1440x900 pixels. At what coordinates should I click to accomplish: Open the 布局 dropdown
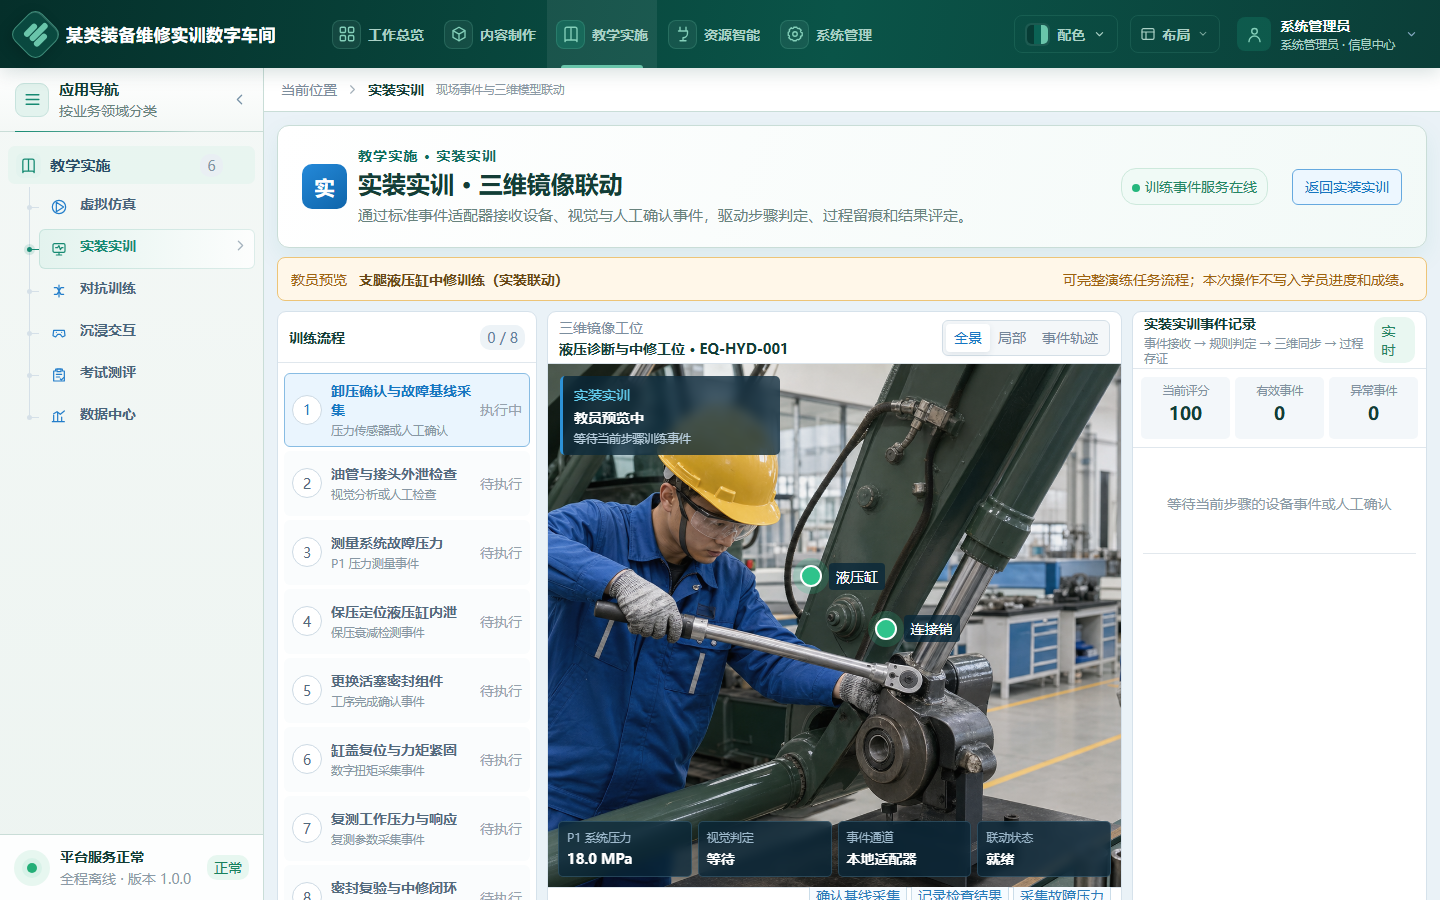click(x=1175, y=35)
